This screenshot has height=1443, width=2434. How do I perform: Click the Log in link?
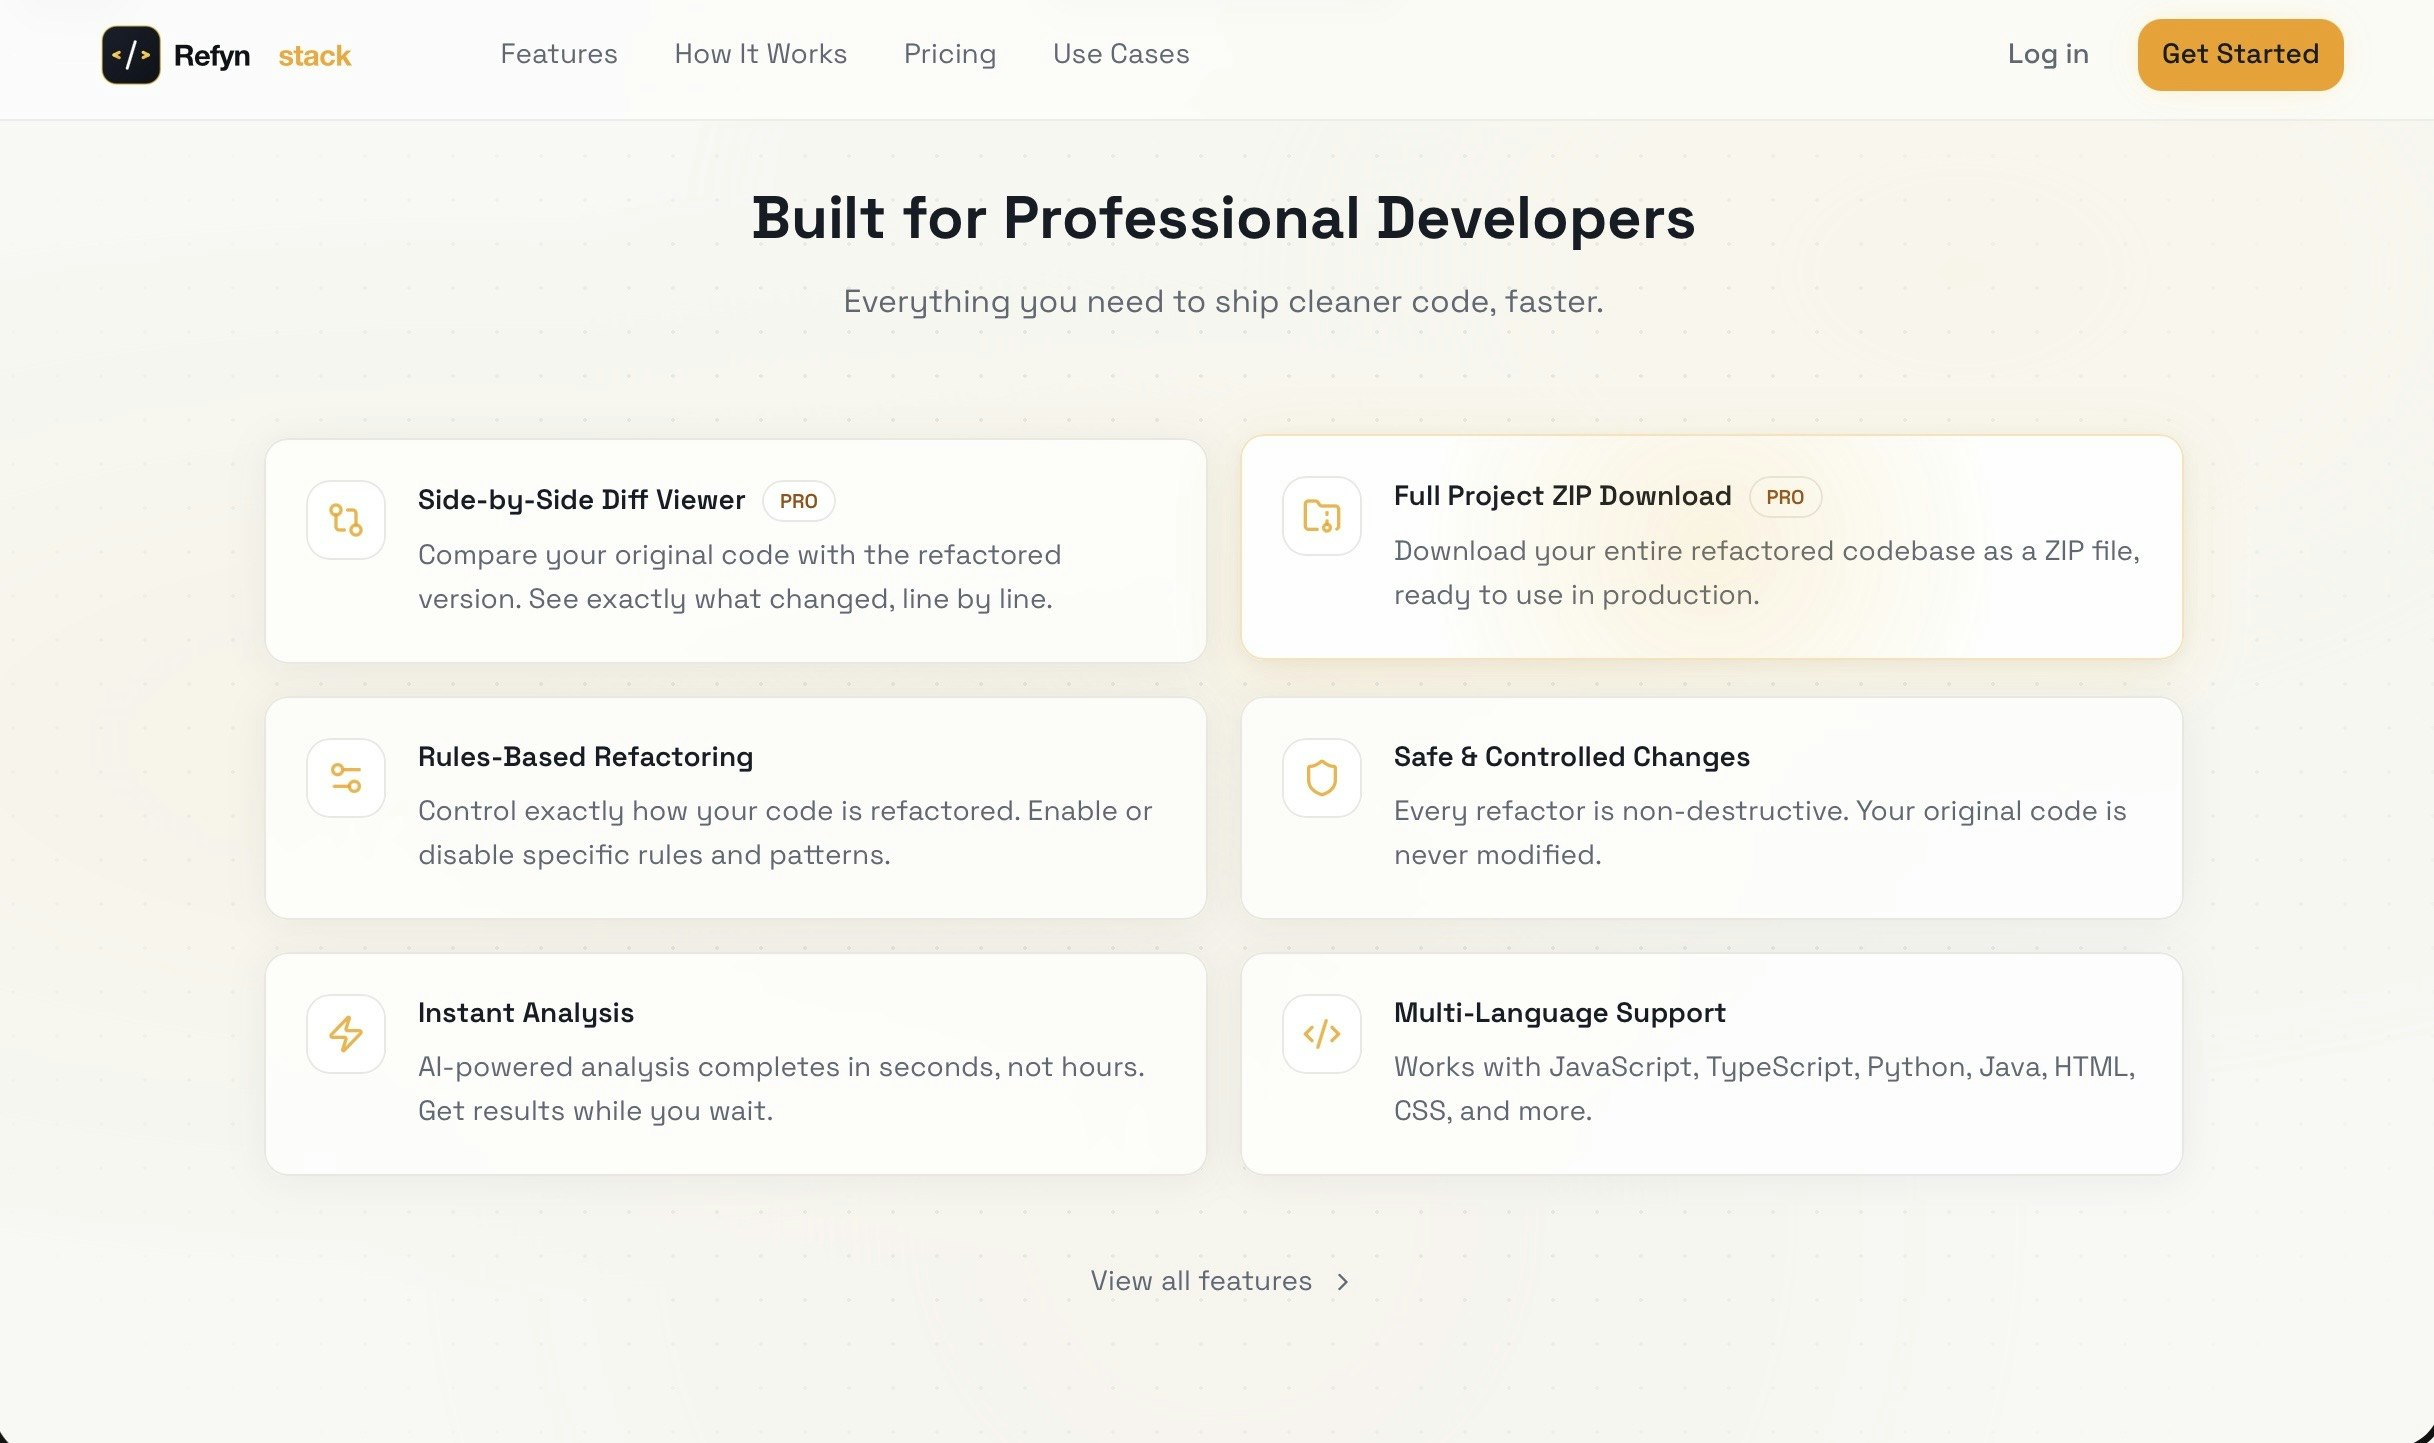pyautogui.click(x=2047, y=54)
